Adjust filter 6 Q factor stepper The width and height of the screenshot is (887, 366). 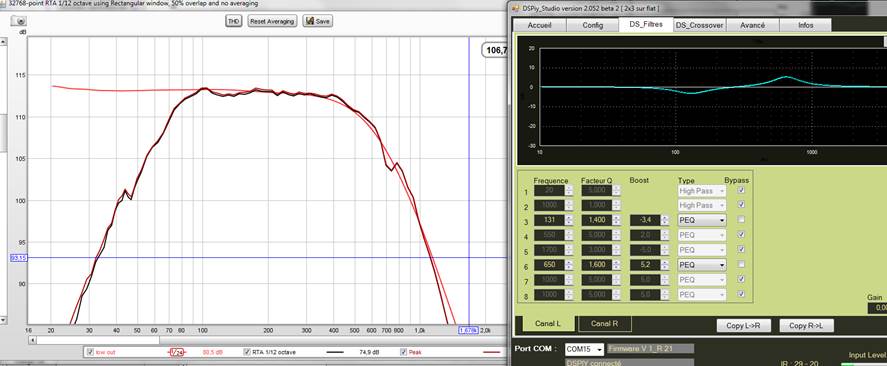click(616, 264)
